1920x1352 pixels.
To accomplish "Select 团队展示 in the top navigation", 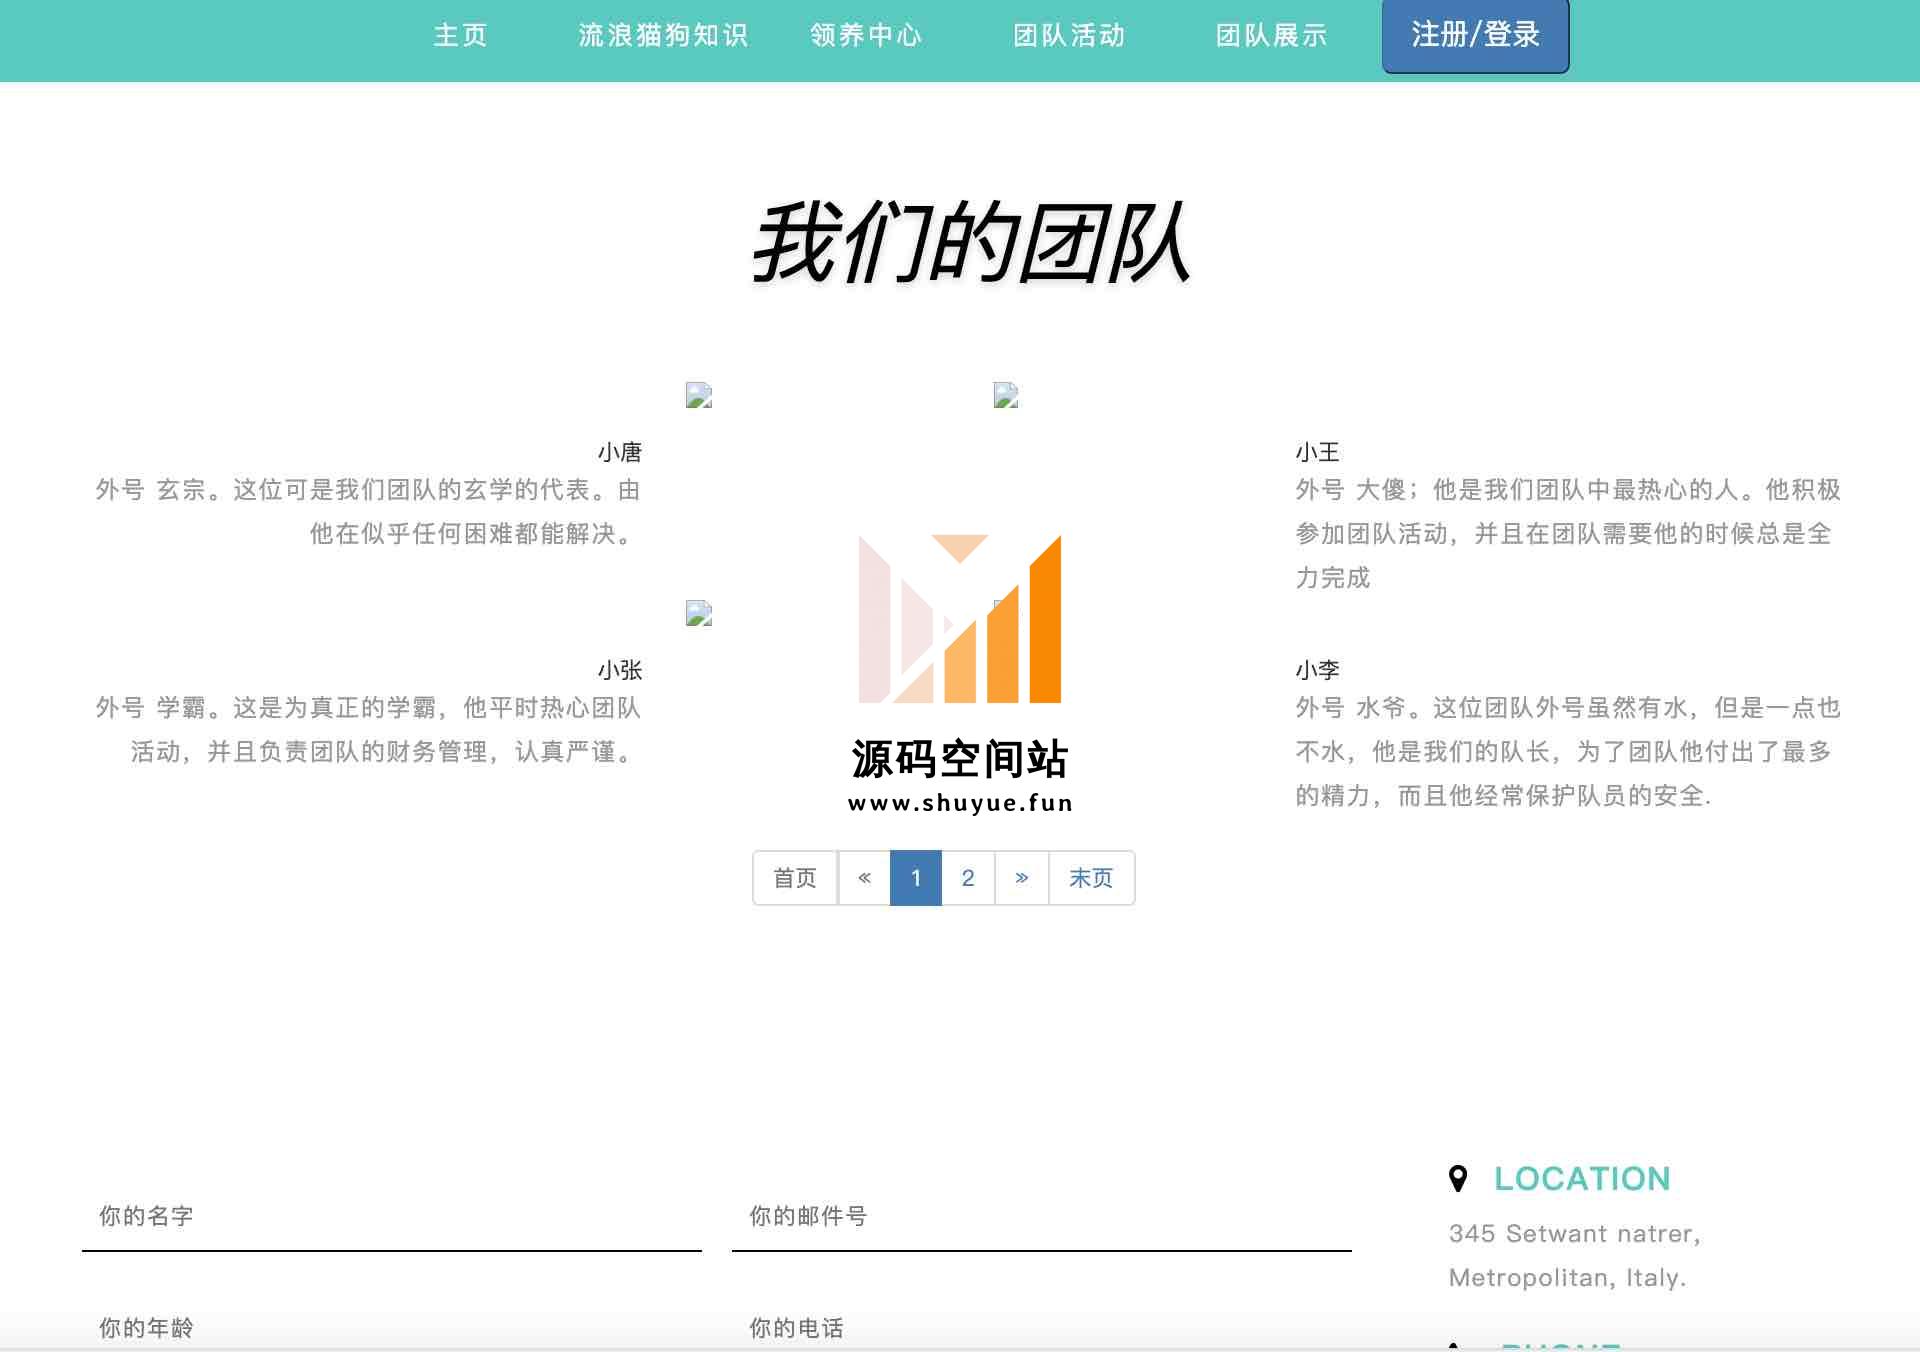I will point(1272,36).
